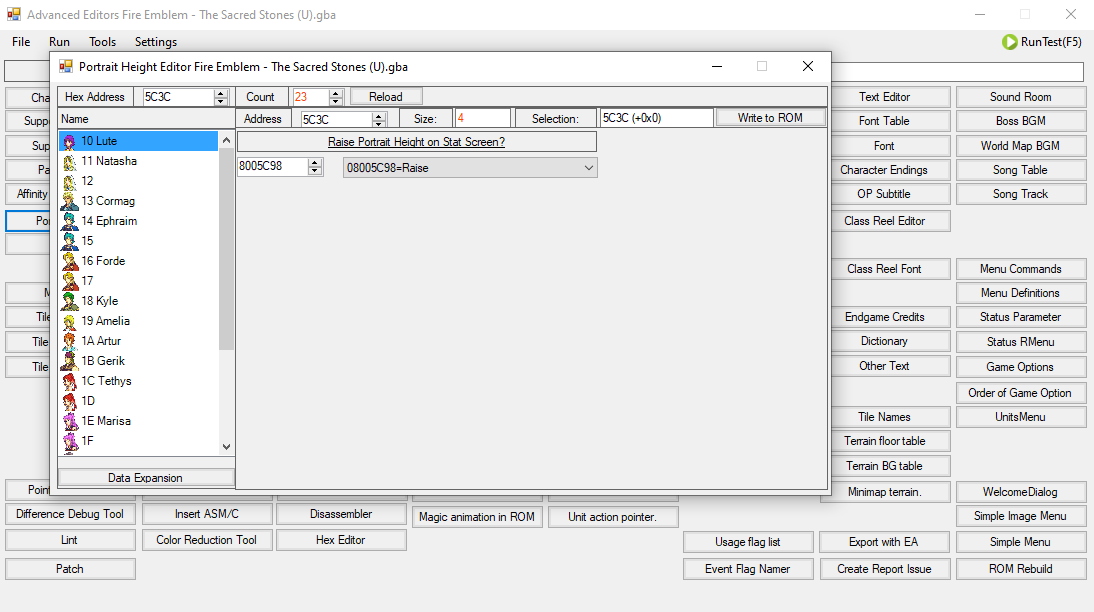
Task: Click Data Expansion button
Action: click(145, 478)
